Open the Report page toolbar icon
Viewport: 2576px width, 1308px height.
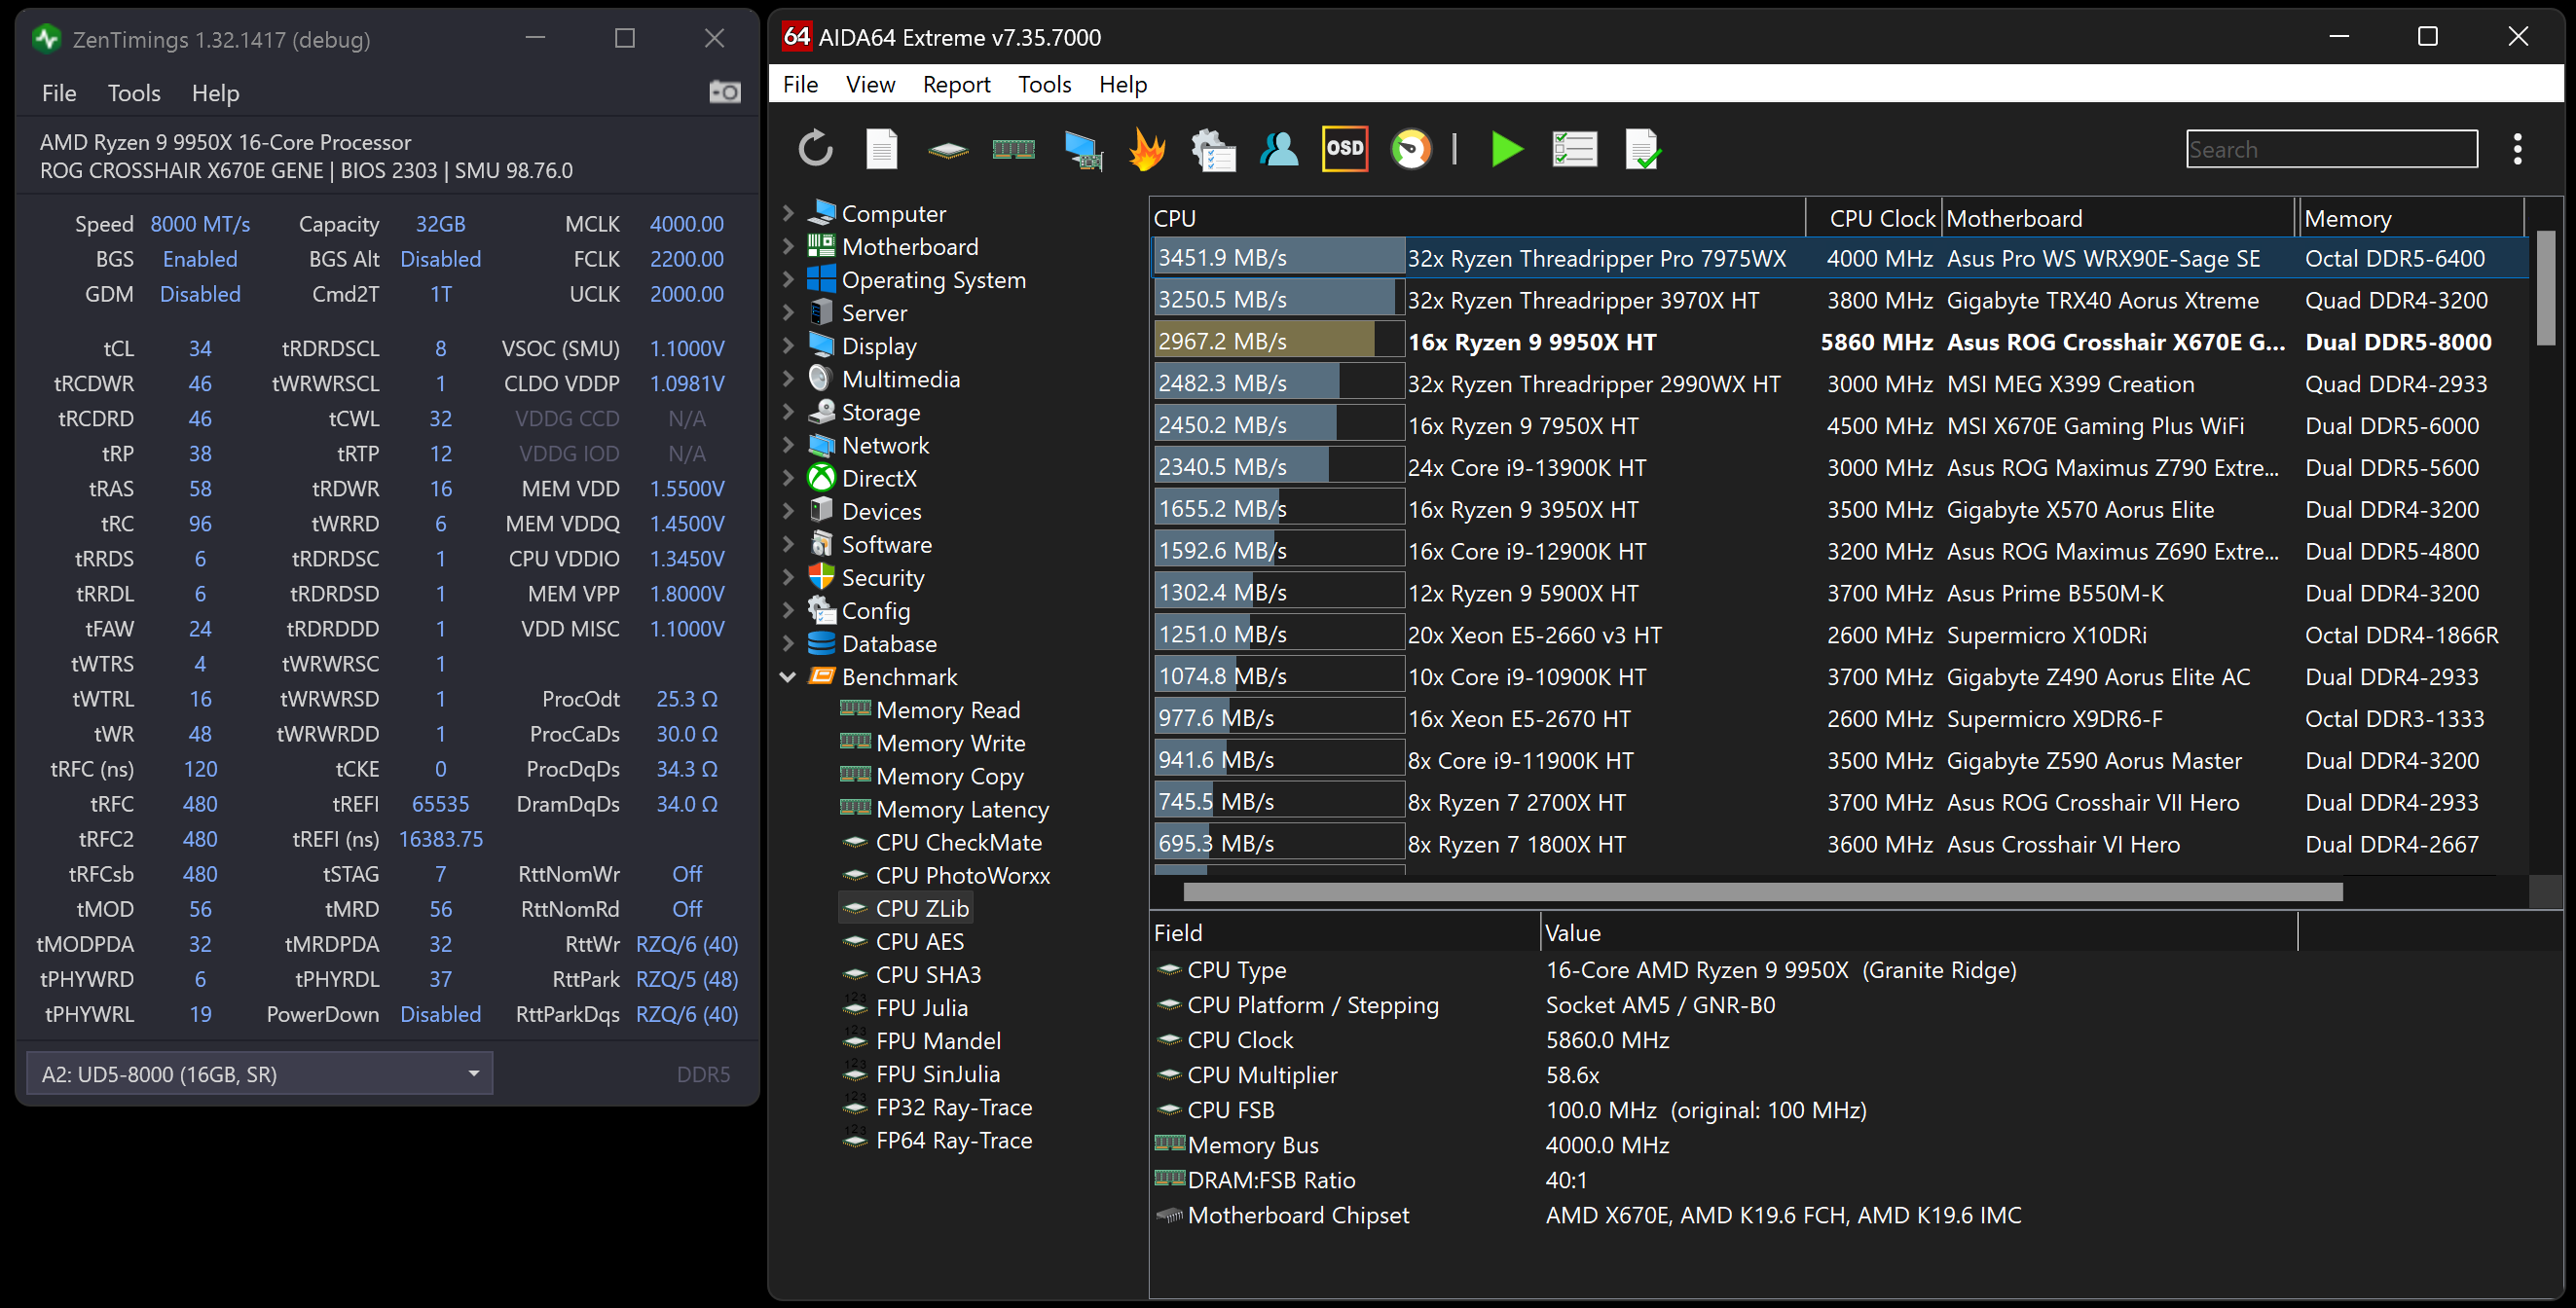pos(881,149)
